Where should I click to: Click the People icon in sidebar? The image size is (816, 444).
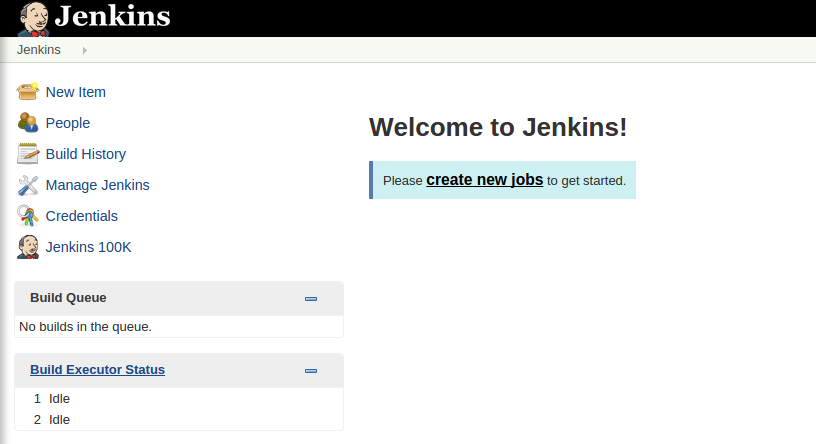pyautogui.click(x=28, y=123)
